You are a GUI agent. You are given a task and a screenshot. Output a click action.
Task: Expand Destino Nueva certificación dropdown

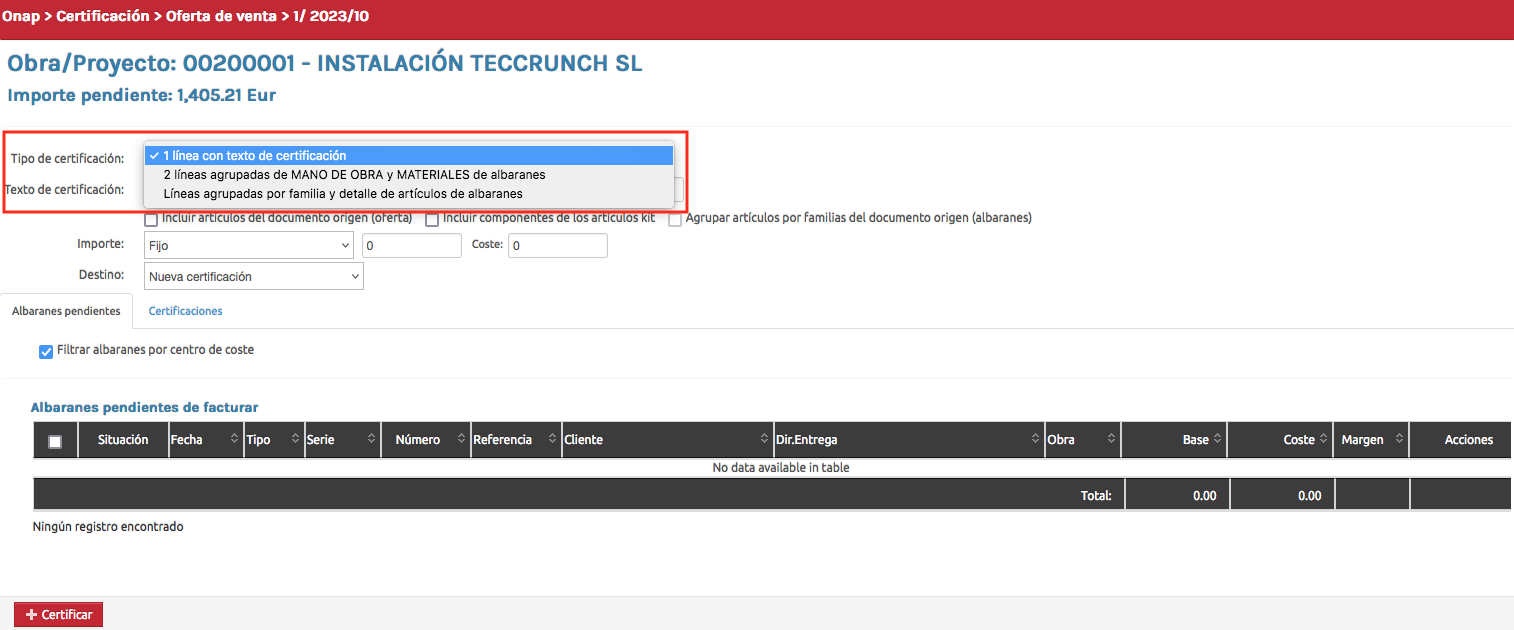click(253, 276)
